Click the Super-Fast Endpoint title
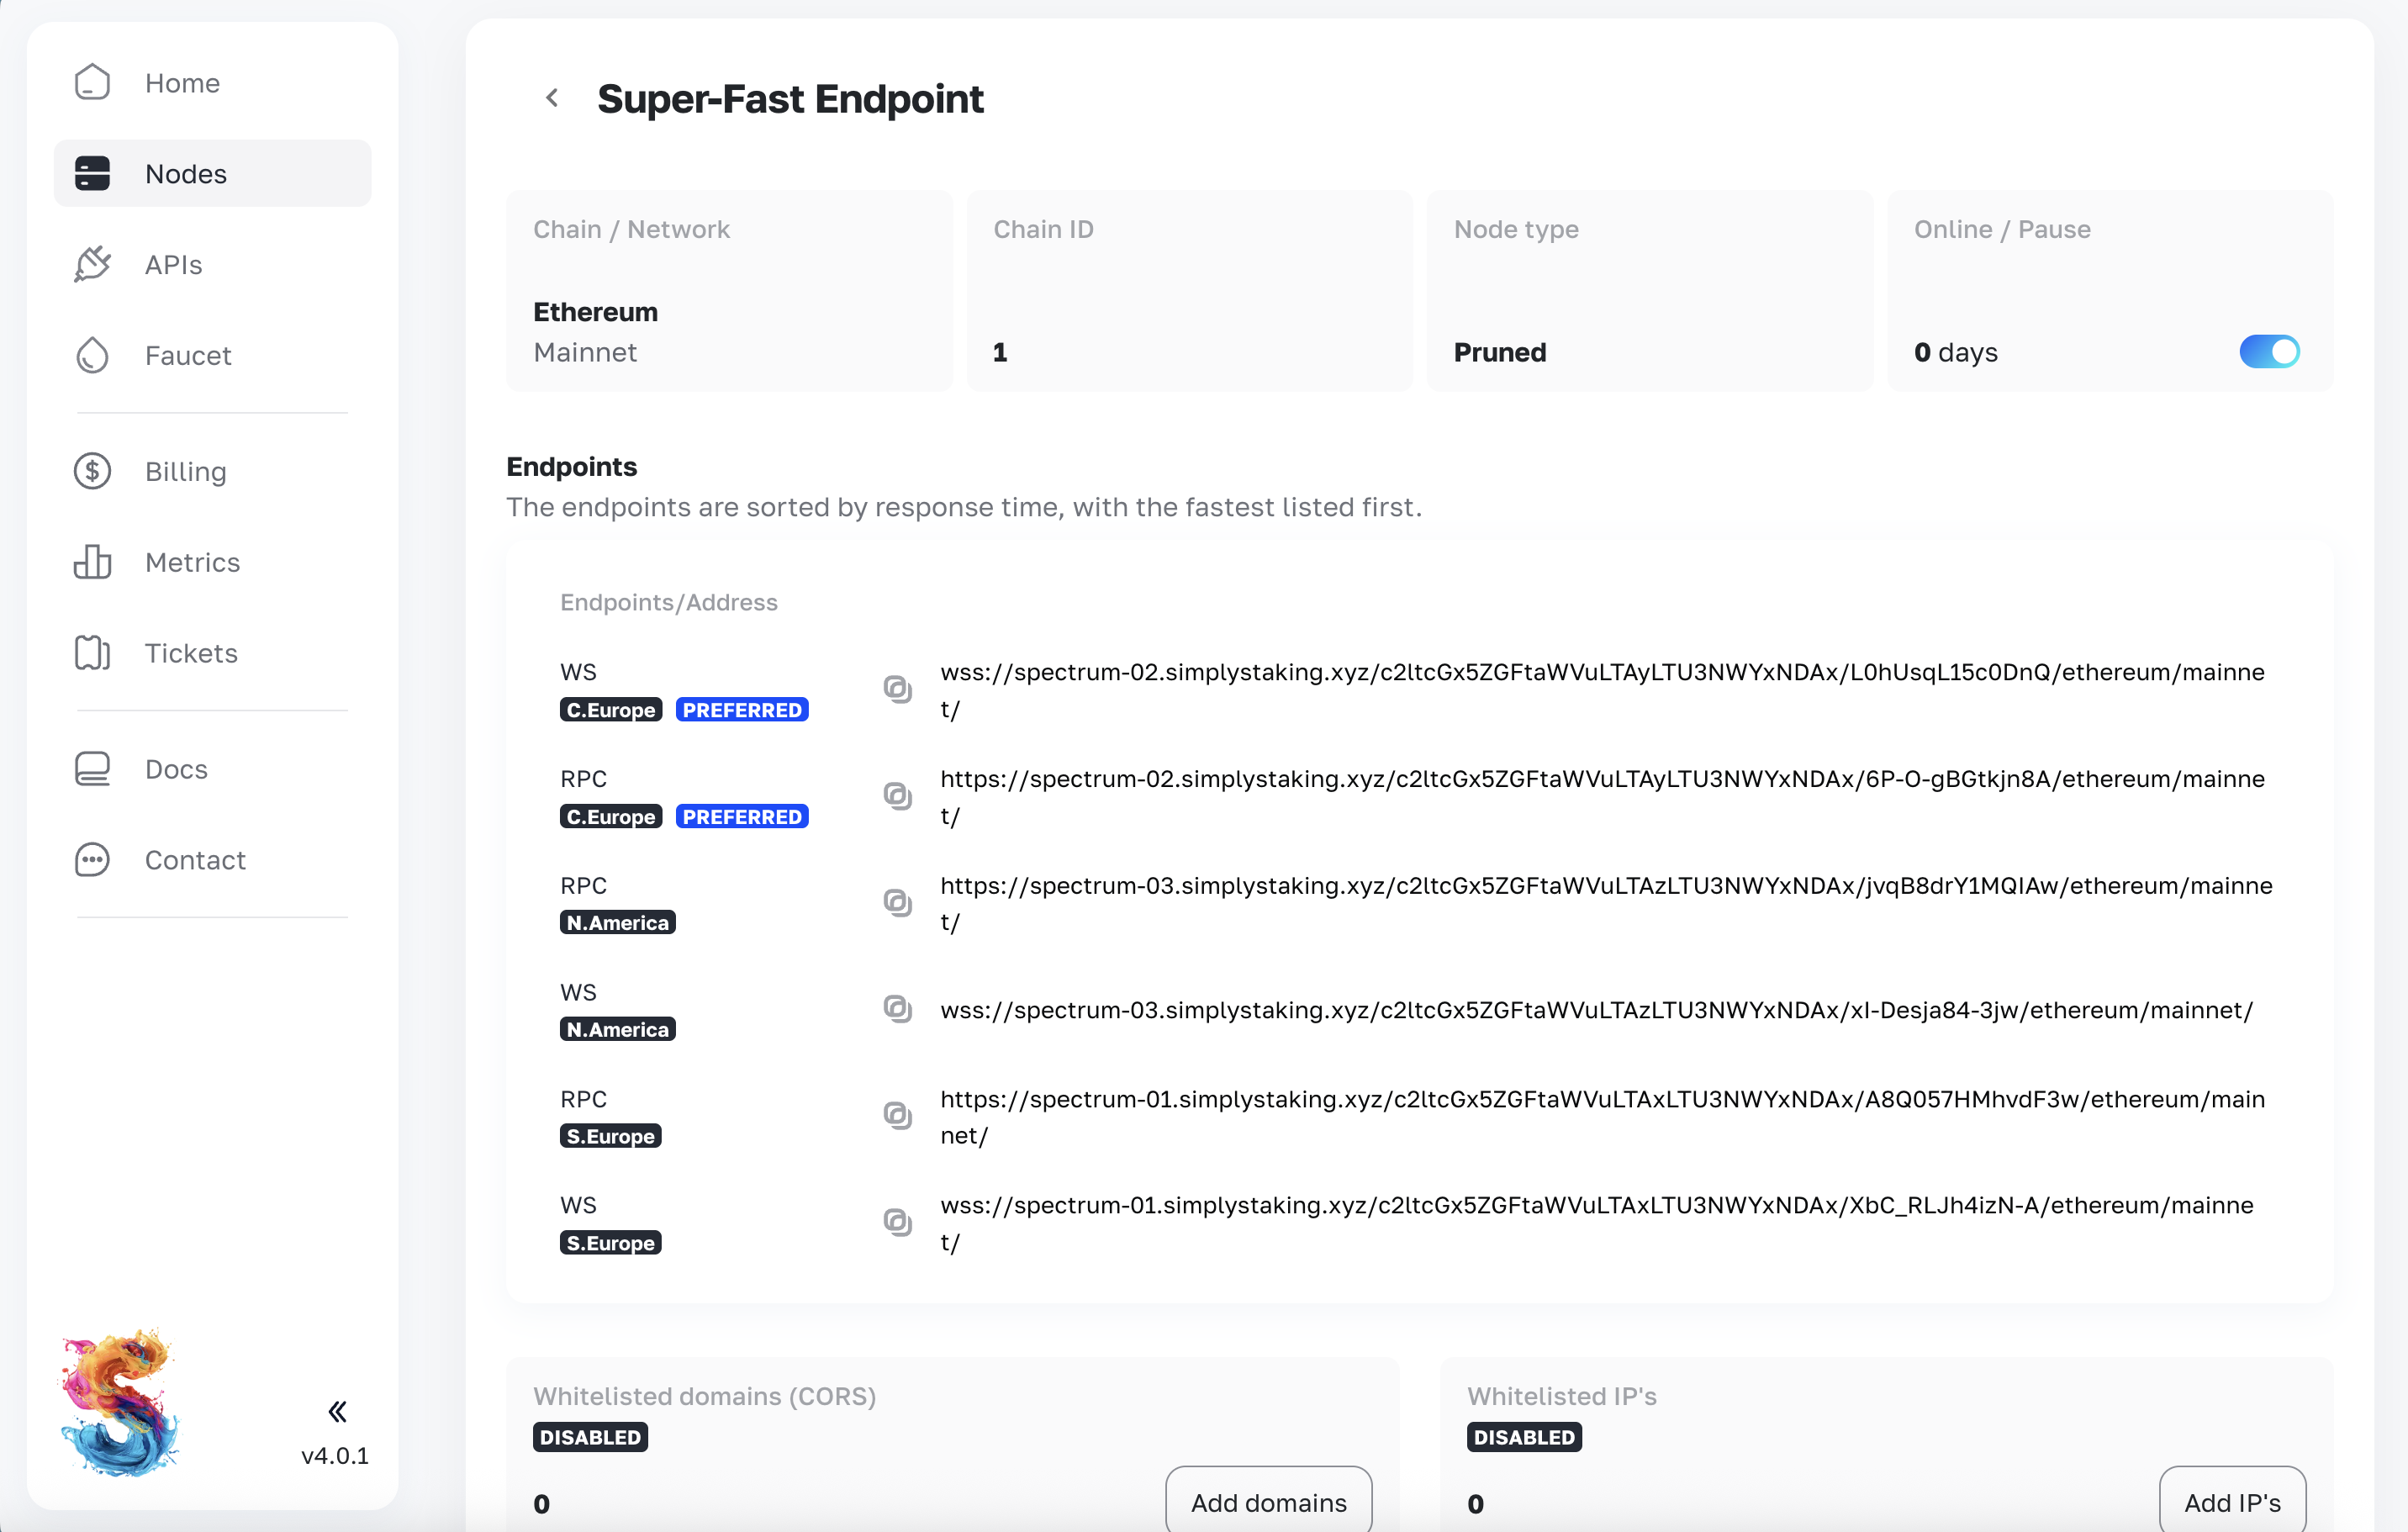This screenshot has width=2408, height=1532. 790,99
